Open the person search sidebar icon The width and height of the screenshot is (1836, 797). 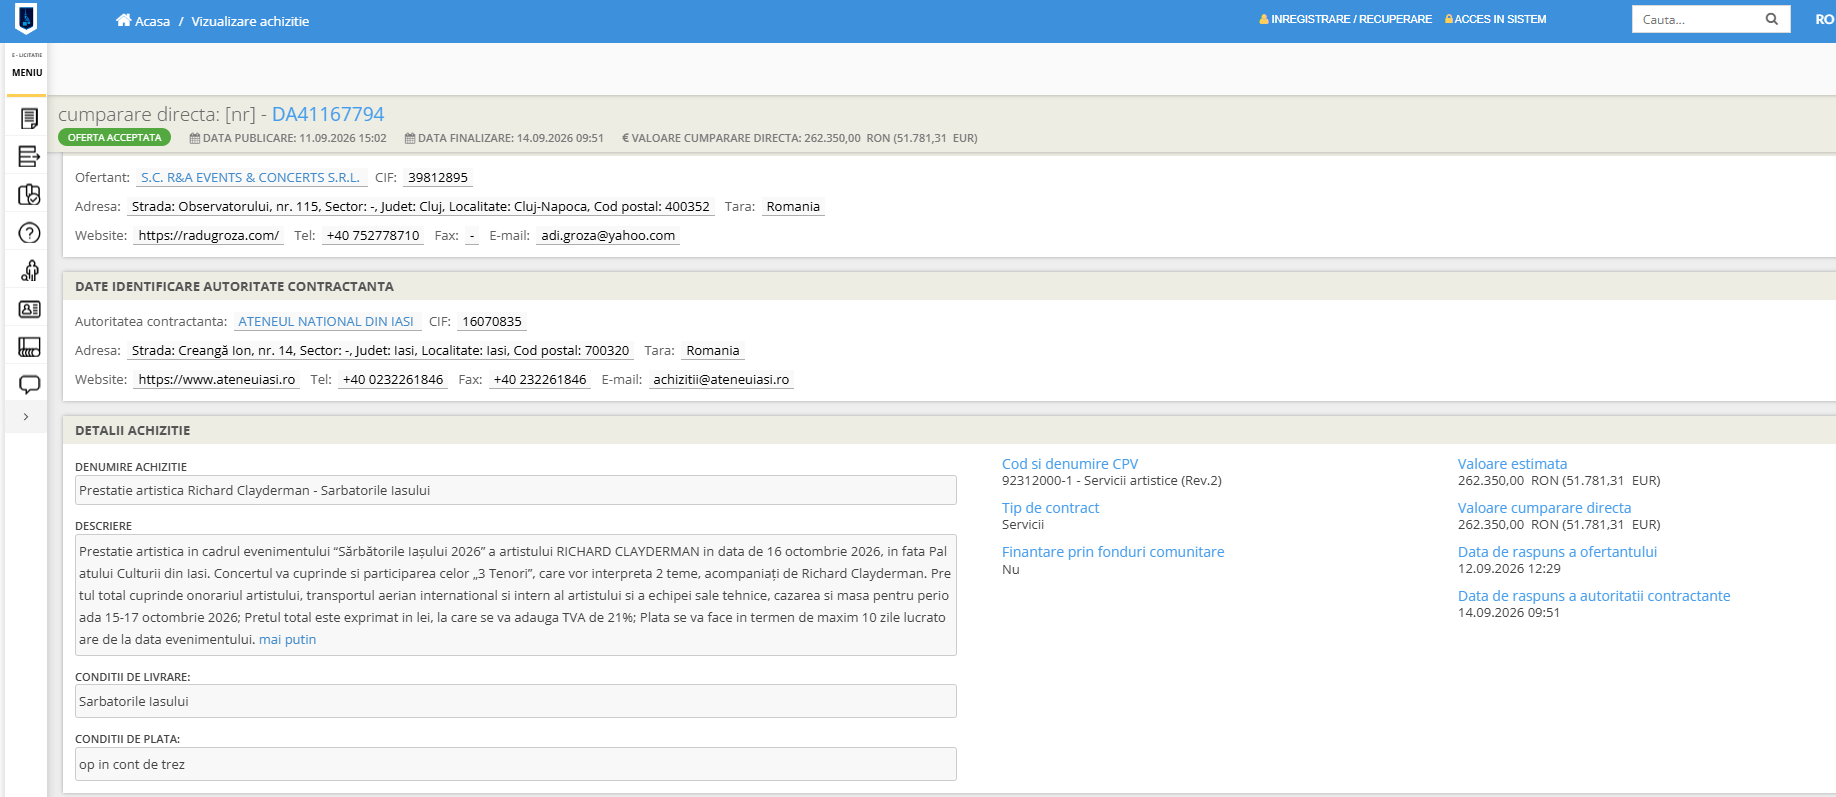[x=30, y=271]
